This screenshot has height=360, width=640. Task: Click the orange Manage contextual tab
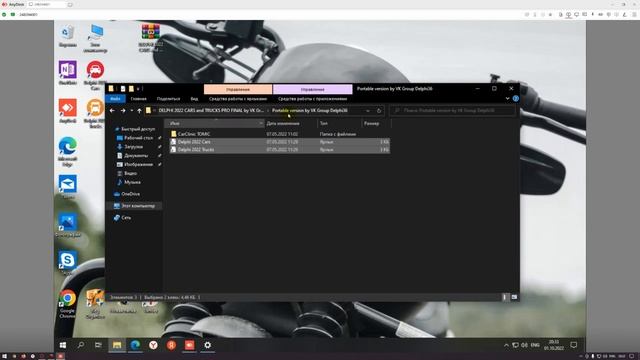click(238, 89)
